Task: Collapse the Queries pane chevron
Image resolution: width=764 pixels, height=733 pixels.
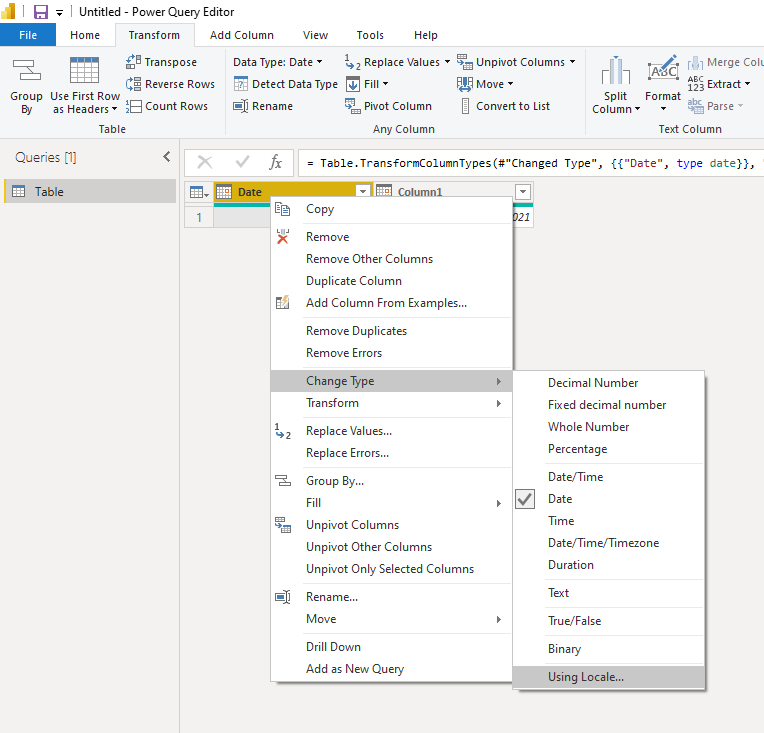Action: coord(167,157)
